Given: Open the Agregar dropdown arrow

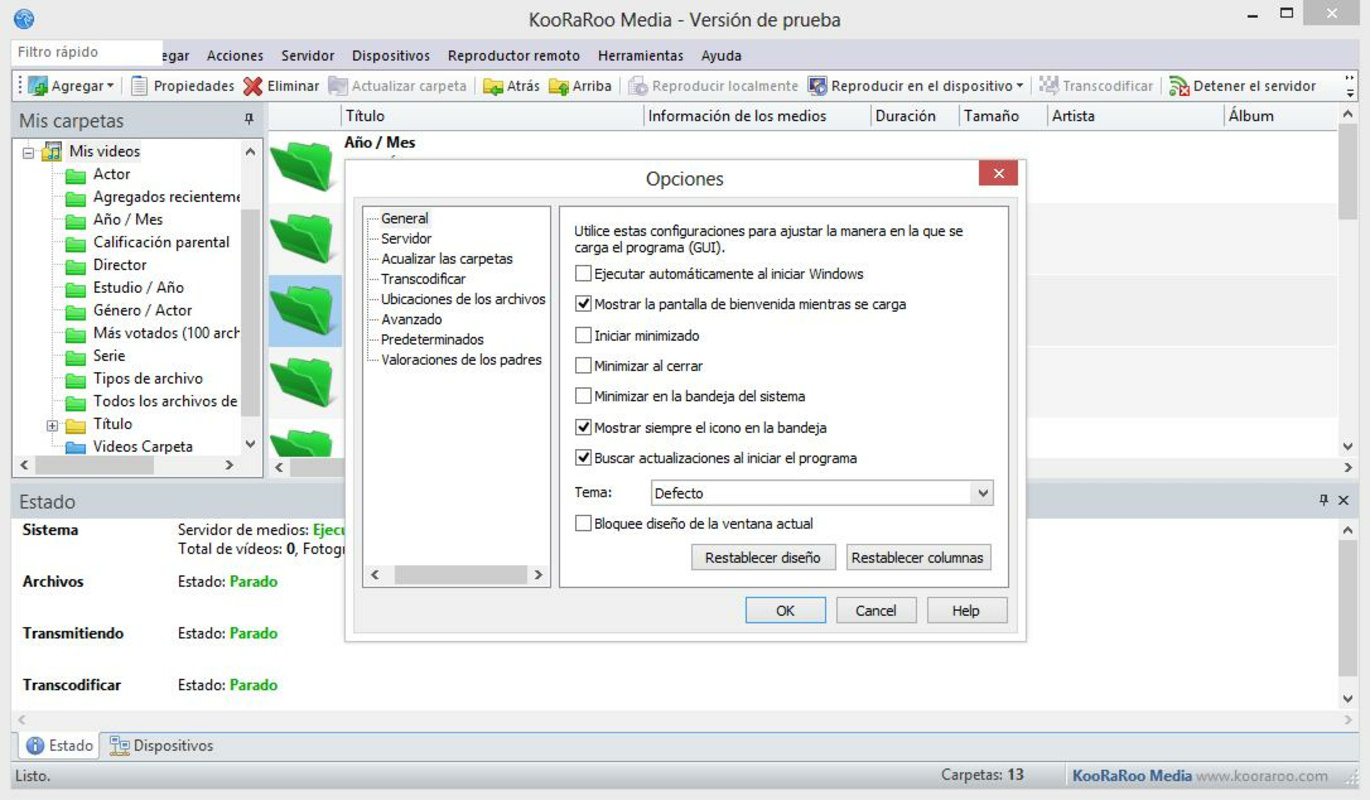Looking at the screenshot, I should tap(110, 86).
